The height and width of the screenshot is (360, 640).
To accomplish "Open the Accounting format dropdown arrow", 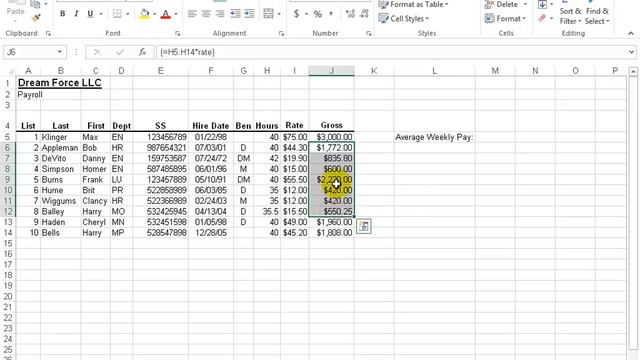I will 306,14.
